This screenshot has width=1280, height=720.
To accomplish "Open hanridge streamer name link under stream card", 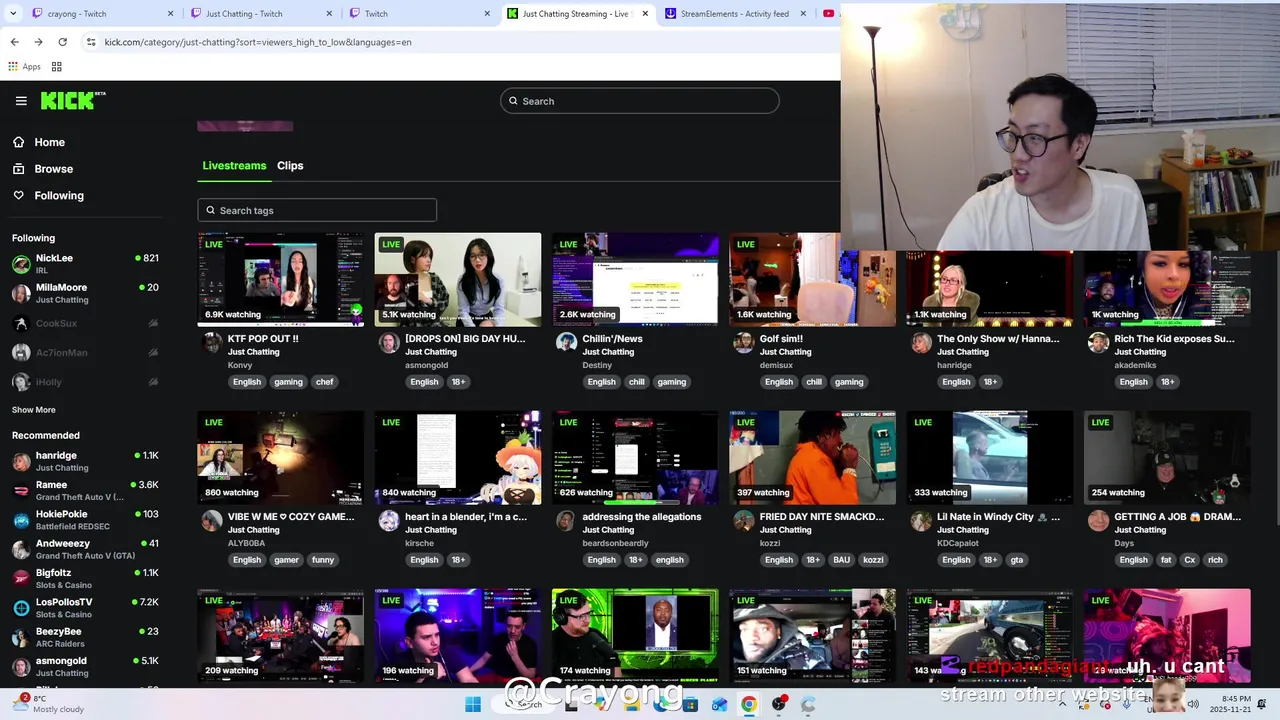I will [x=954, y=365].
